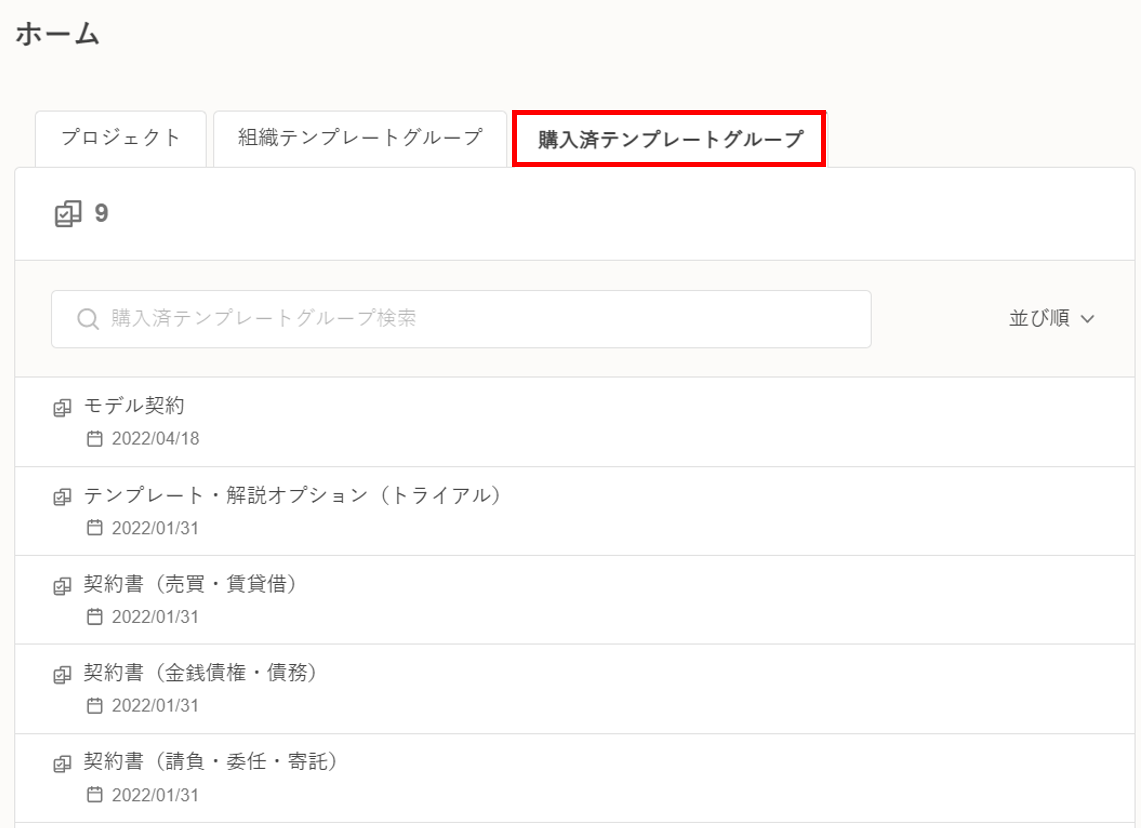Click the chevron arrow next to 並び順
The height and width of the screenshot is (828, 1144).
tap(1089, 319)
